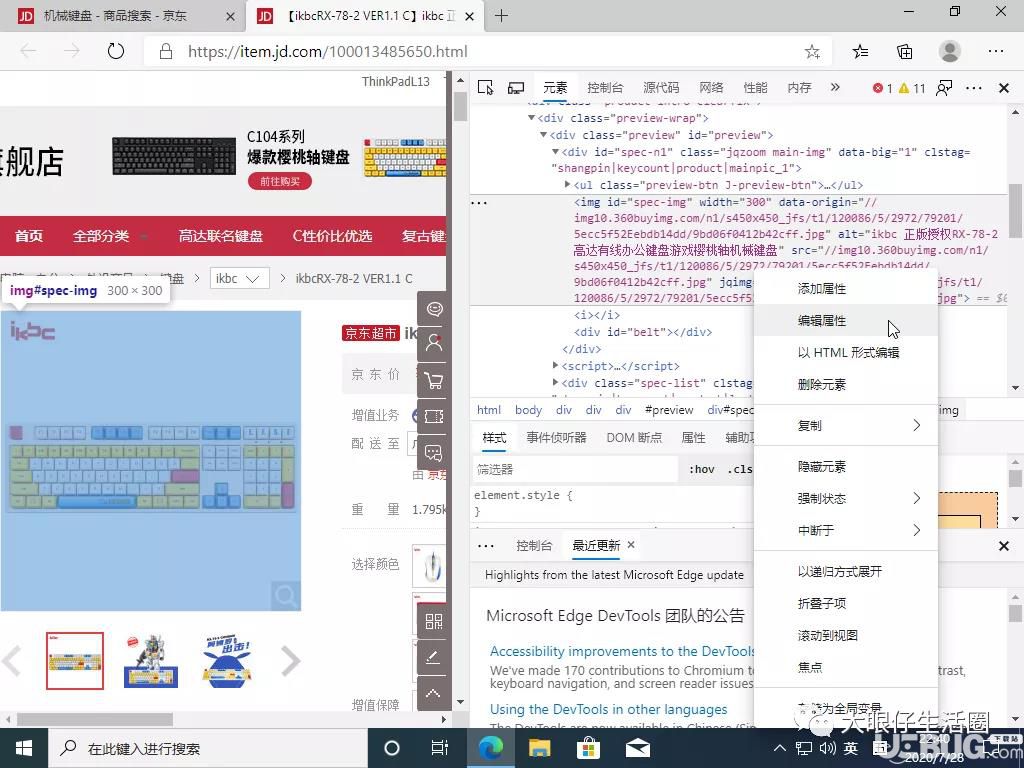The height and width of the screenshot is (768, 1024).
Task: Select 事件侦听器 tab in styles pane
Action: pos(556,438)
